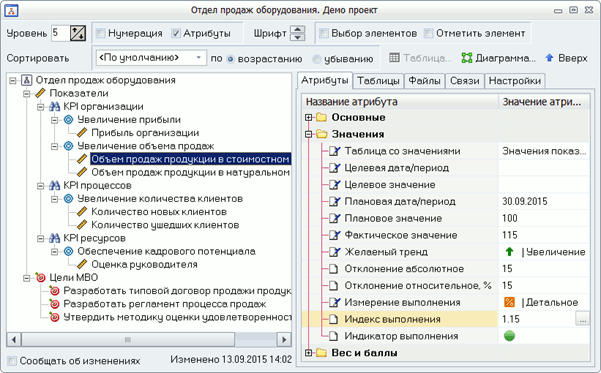Select the возрастанию radio button
The image size is (601, 373).
tap(230, 59)
